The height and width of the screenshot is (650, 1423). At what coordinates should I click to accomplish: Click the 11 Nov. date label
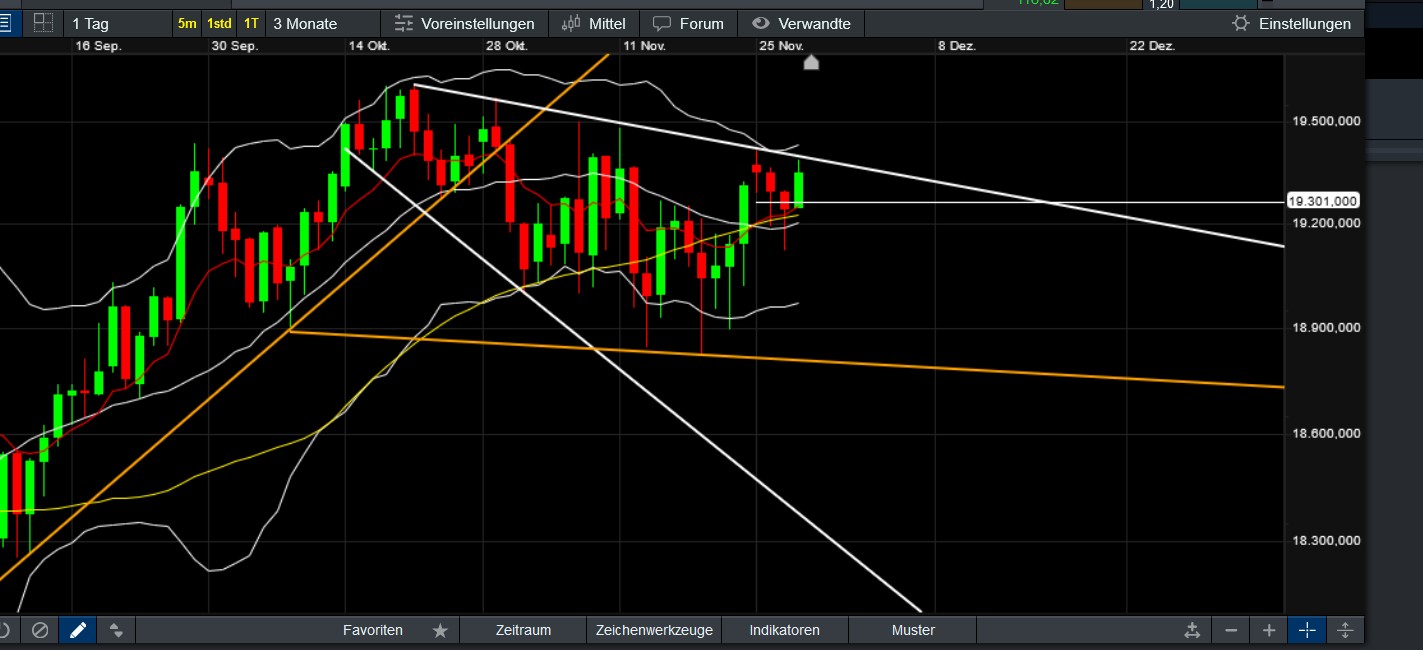coord(644,46)
